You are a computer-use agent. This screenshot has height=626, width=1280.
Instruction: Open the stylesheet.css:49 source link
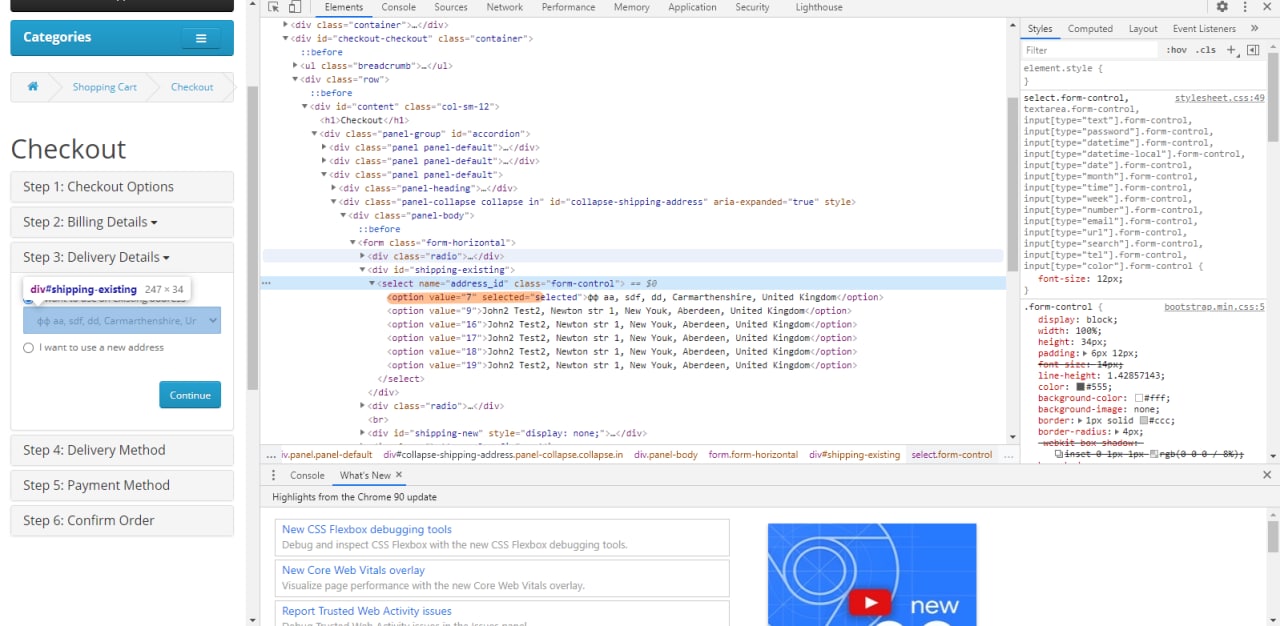(x=1219, y=98)
